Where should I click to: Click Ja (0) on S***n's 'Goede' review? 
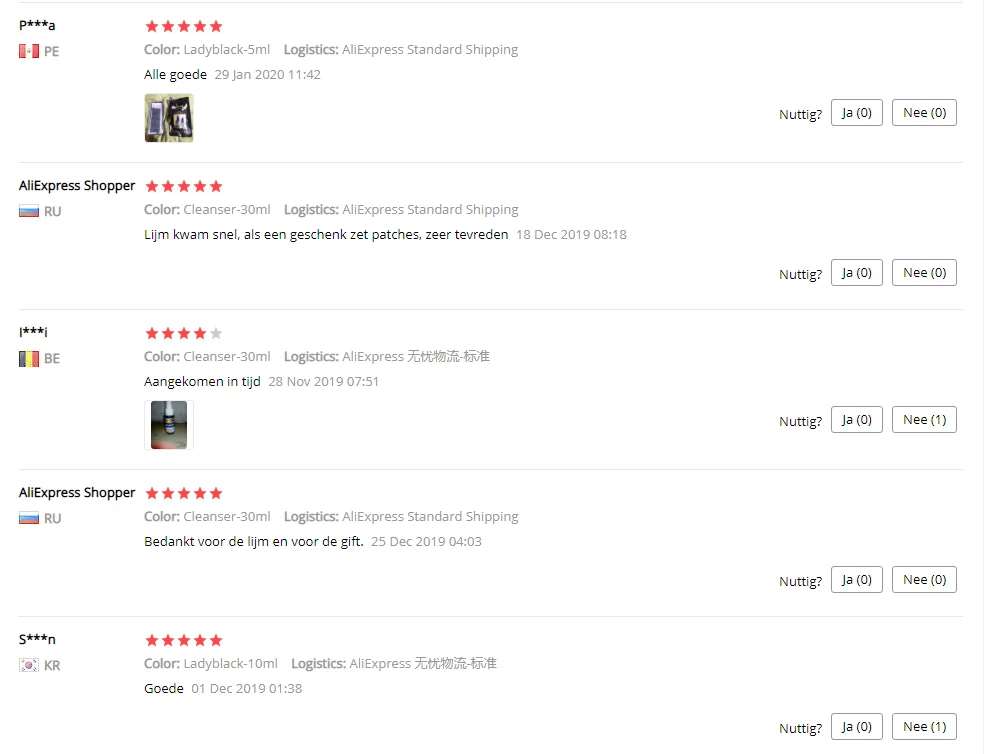(x=857, y=727)
